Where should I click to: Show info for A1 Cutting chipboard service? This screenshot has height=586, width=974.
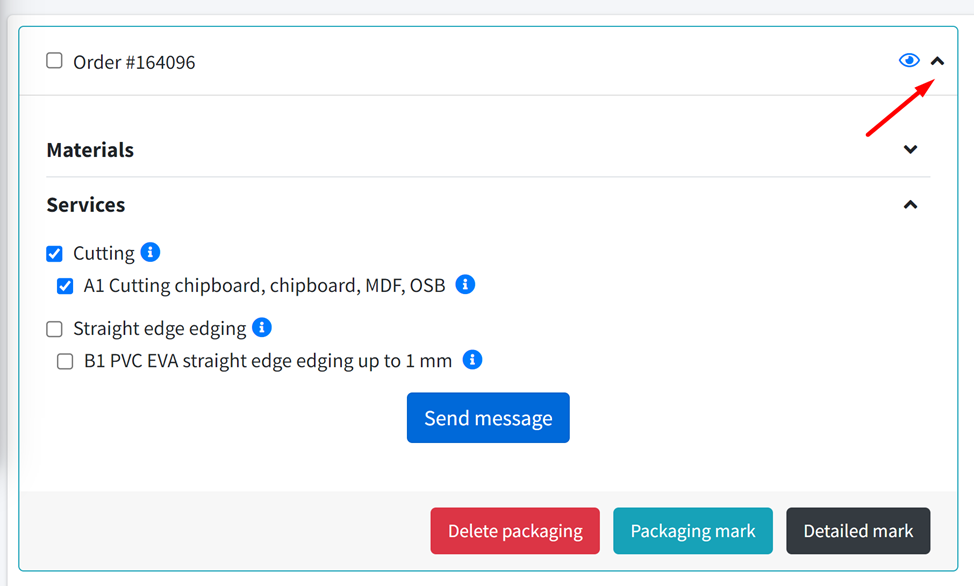[465, 285]
